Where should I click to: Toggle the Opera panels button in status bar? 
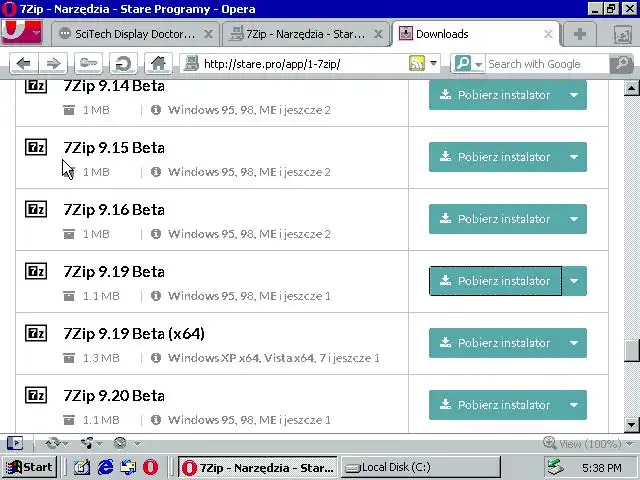click(15, 443)
